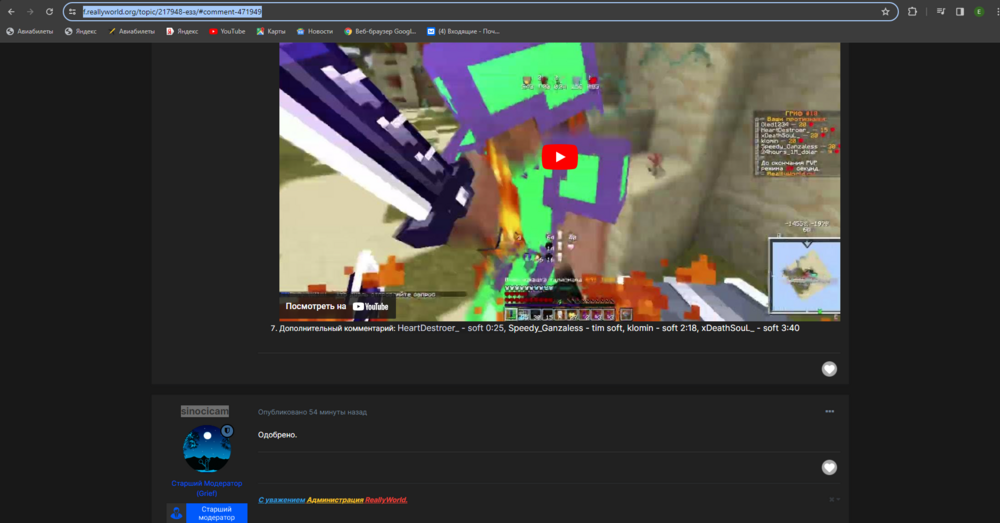The width and height of the screenshot is (1000, 523).
Task: Click Посмотреть на YouTube button
Action: click(337, 306)
